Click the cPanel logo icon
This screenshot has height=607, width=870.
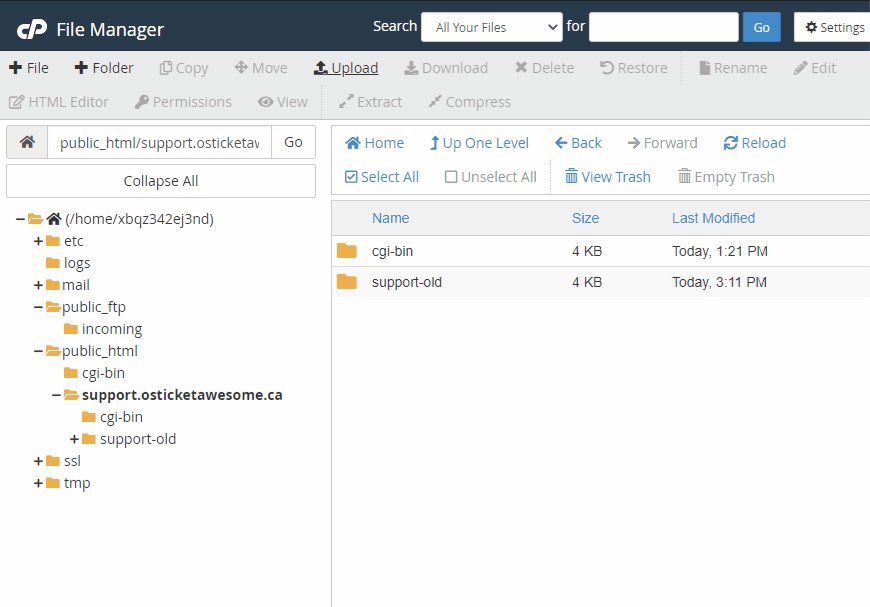(x=32, y=29)
